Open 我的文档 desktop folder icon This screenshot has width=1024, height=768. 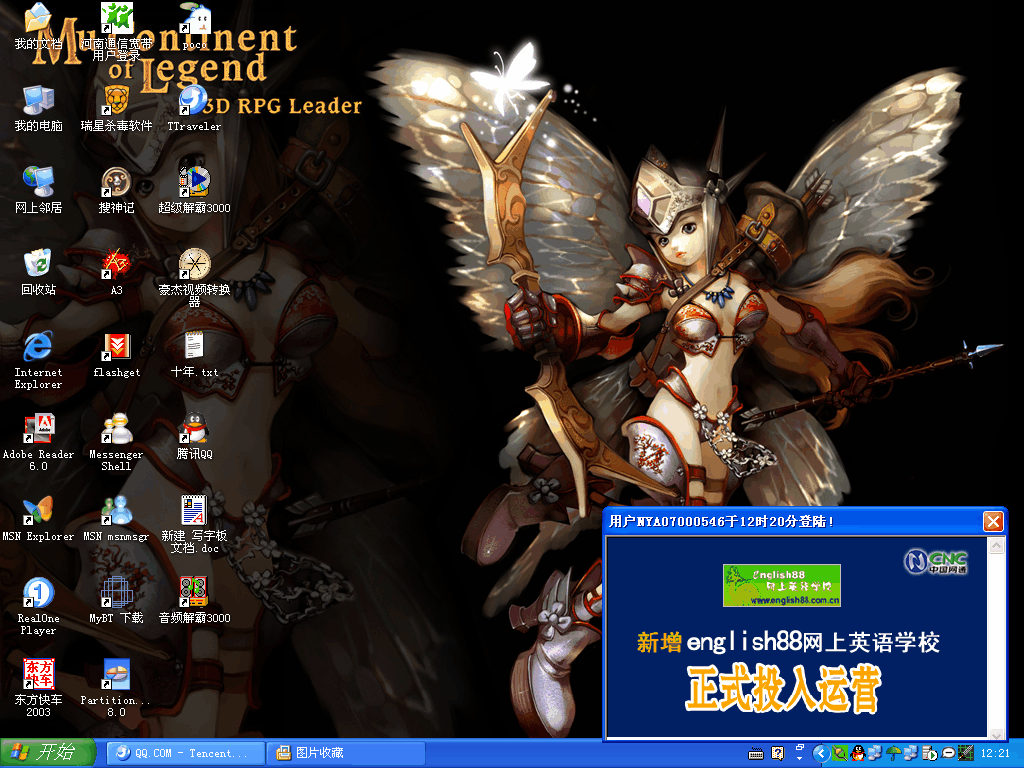(x=38, y=27)
